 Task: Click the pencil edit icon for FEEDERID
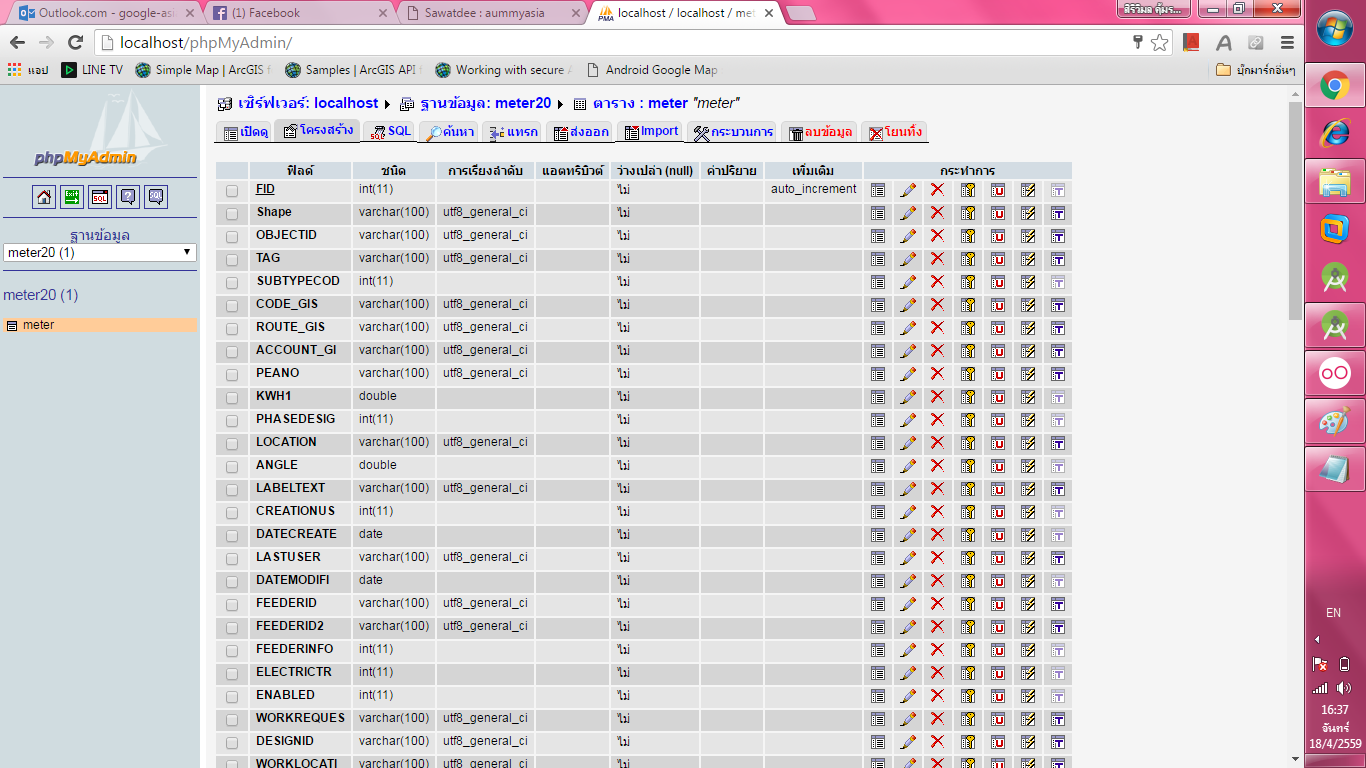[x=908, y=604]
